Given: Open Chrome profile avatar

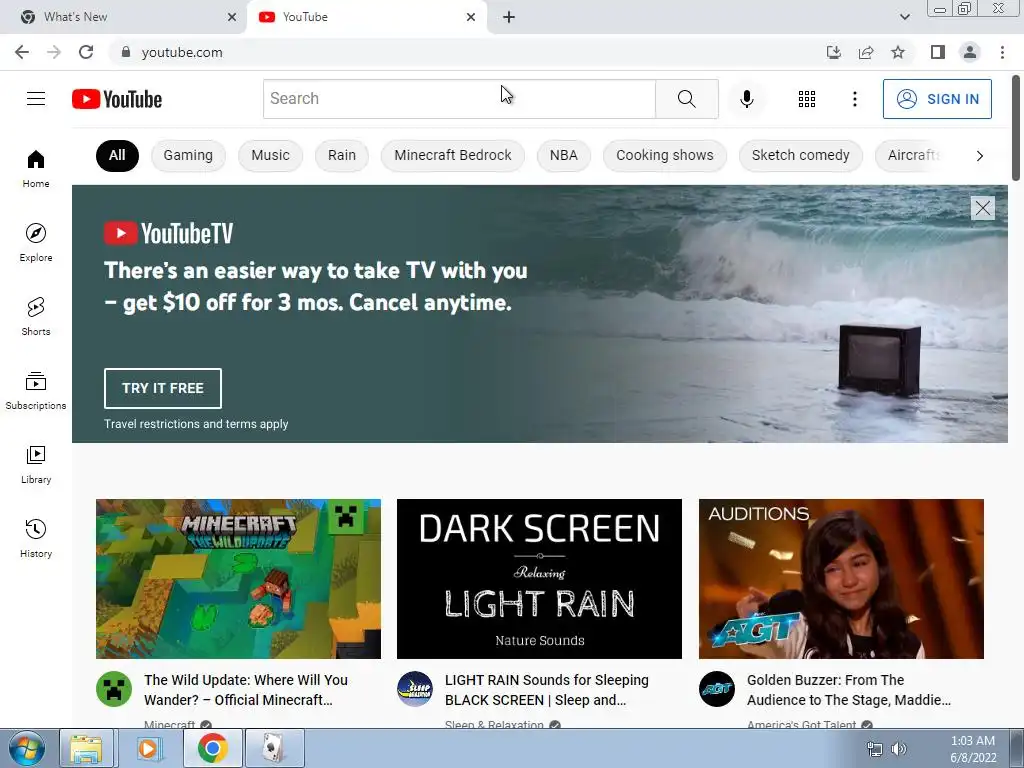Looking at the screenshot, I should 970,52.
